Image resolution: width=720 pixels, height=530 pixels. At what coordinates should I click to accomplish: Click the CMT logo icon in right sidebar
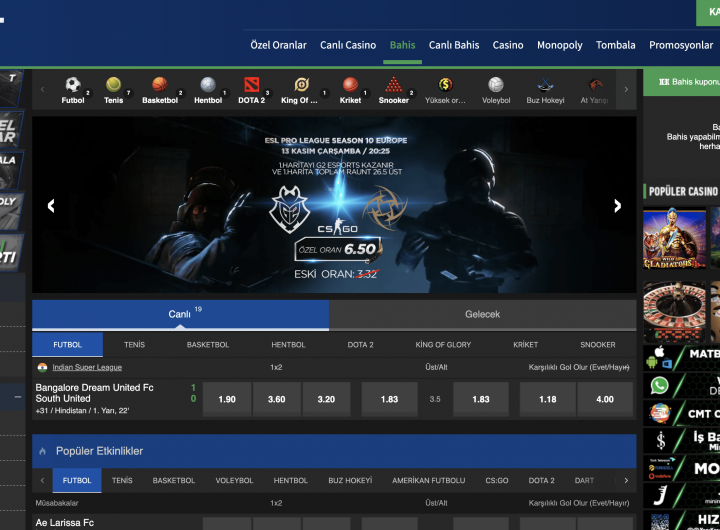660,413
